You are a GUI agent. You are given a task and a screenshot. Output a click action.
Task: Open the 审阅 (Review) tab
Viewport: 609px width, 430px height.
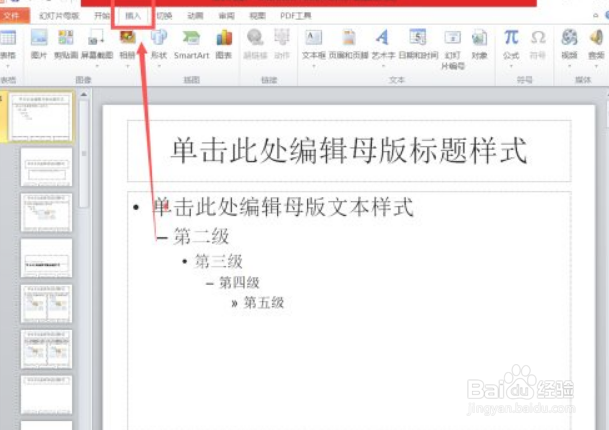coord(226,16)
